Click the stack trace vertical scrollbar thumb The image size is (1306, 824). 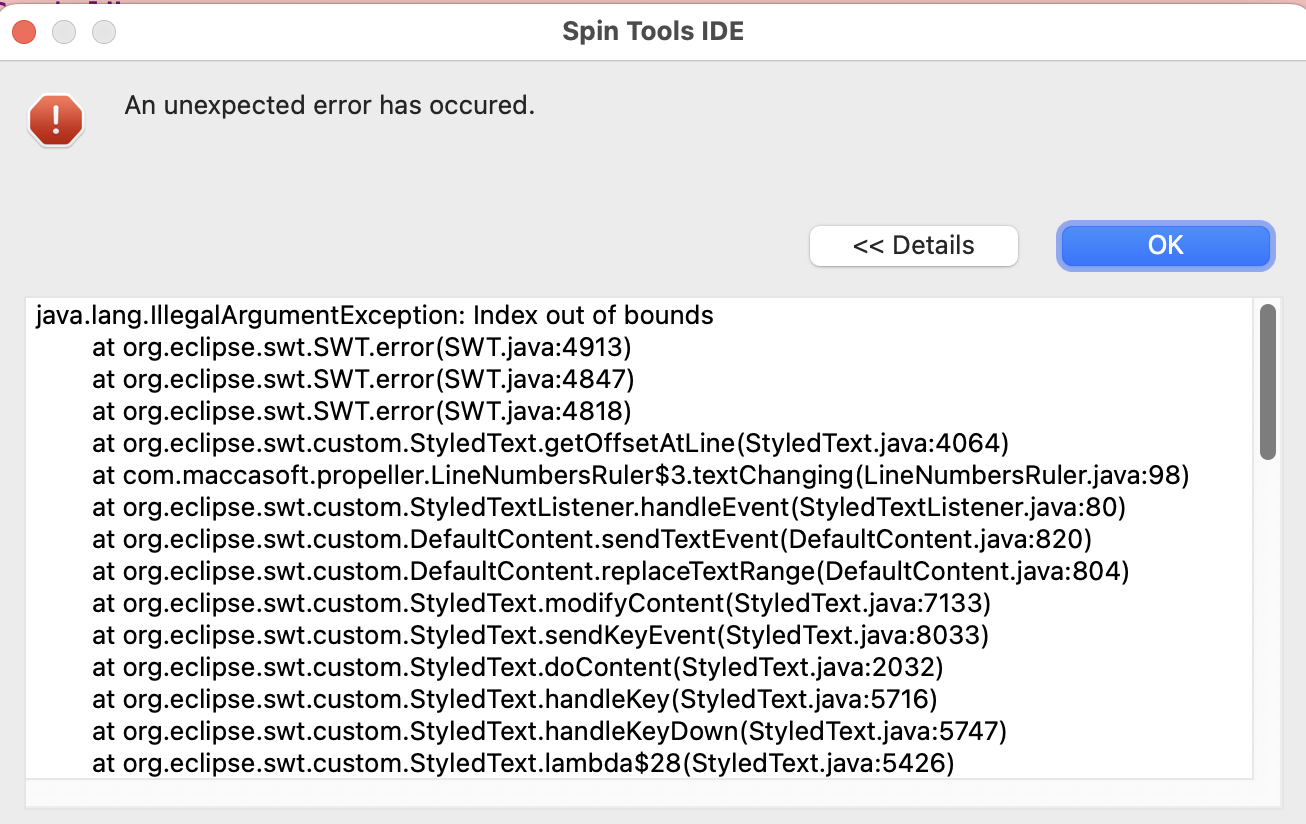(x=1267, y=383)
